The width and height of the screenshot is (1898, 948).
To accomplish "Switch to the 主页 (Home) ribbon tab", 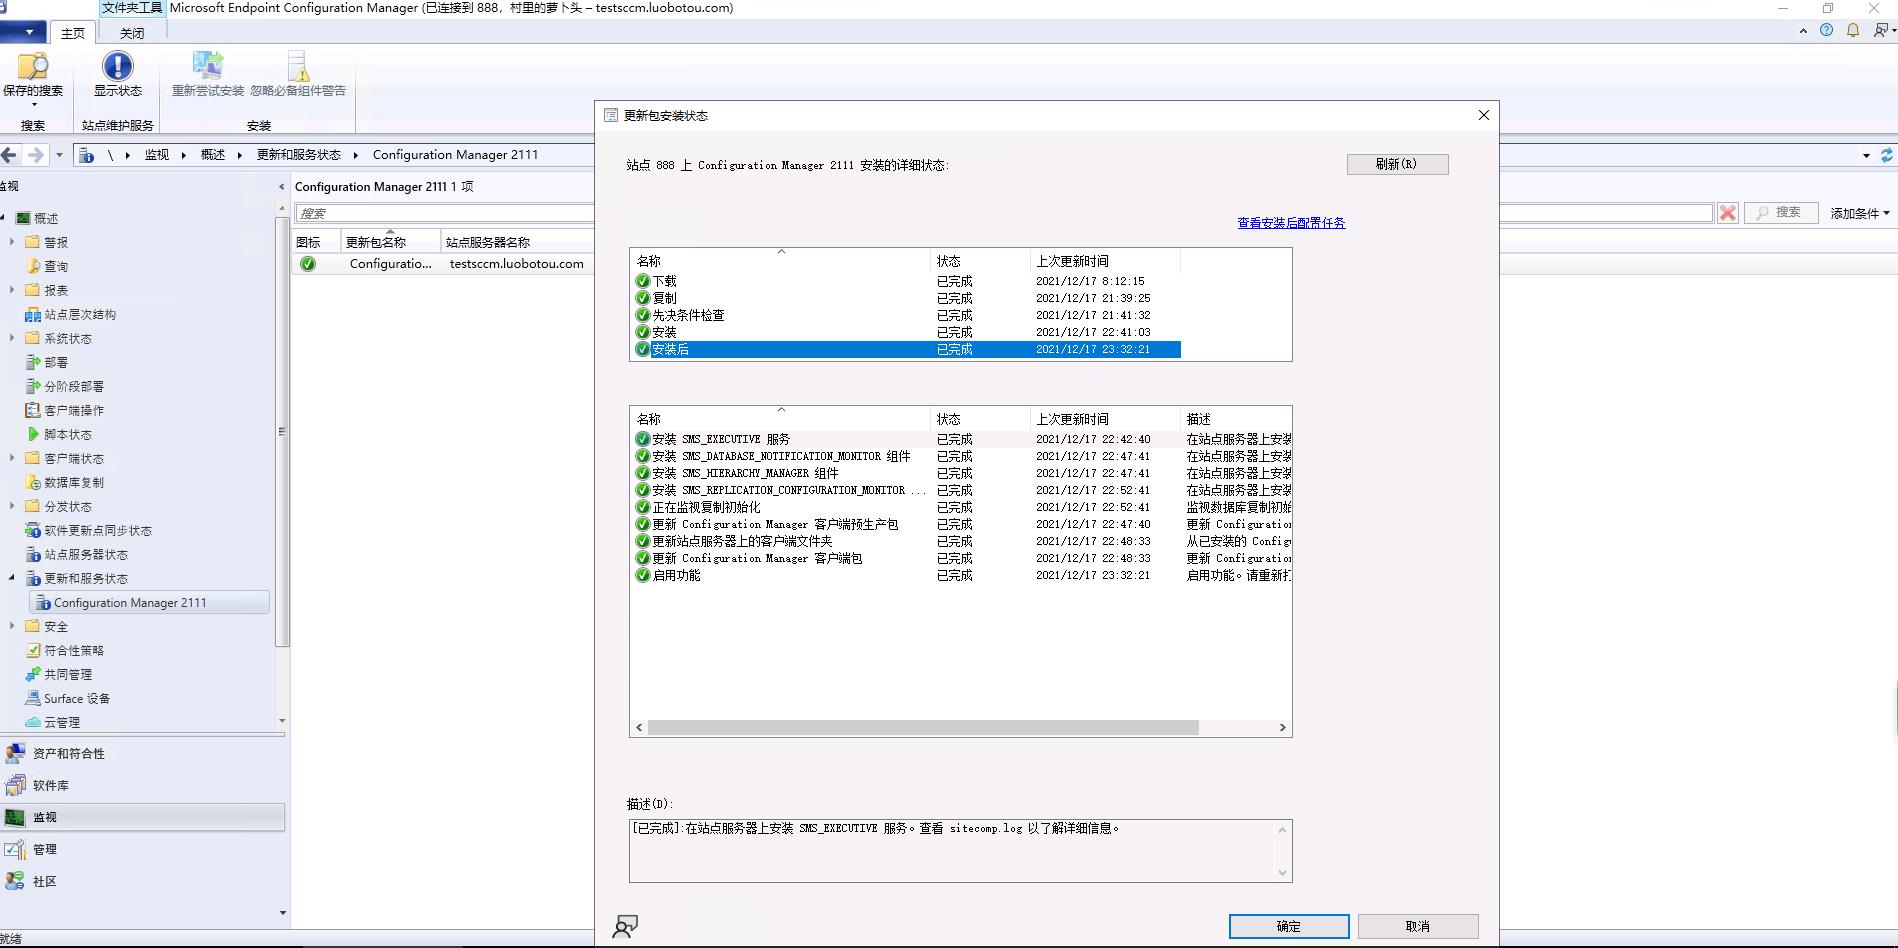I will (x=73, y=33).
